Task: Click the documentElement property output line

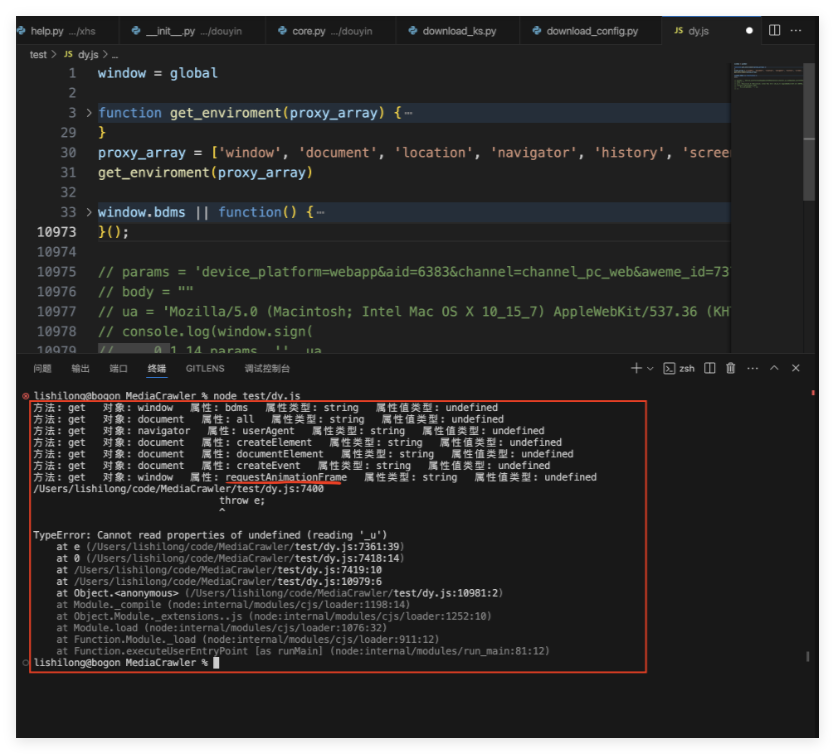Action: (303, 454)
